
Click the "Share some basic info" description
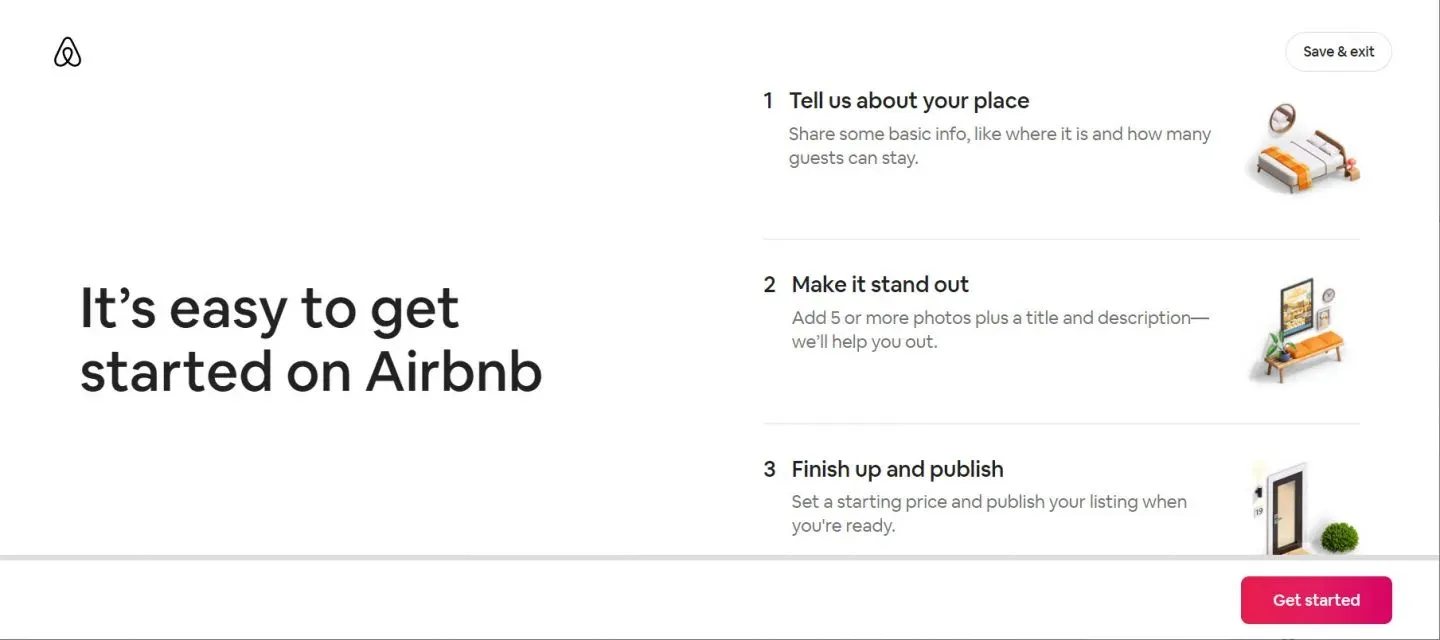[x=999, y=146]
